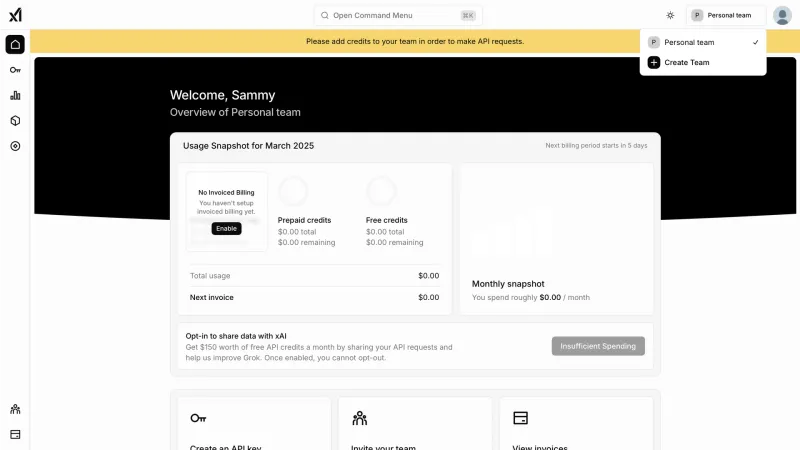Click 'Usage Snapshot for March 2025' title
Image resolution: width=800 pixels, height=450 pixels.
(248, 145)
